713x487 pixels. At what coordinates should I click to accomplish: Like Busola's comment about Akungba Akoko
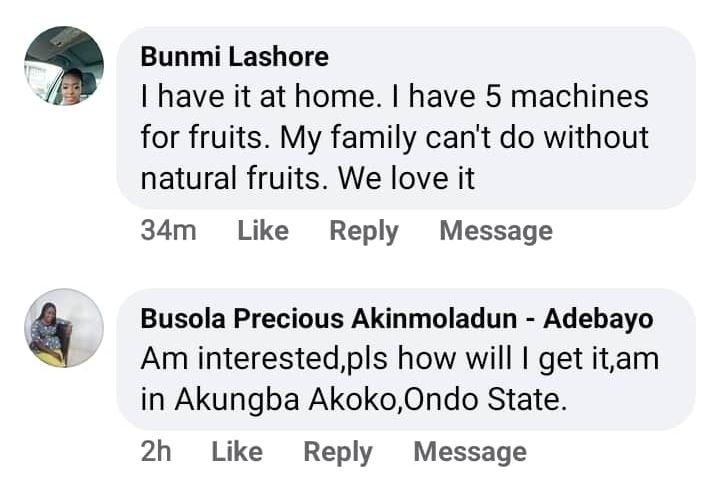[x=237, y=452]
